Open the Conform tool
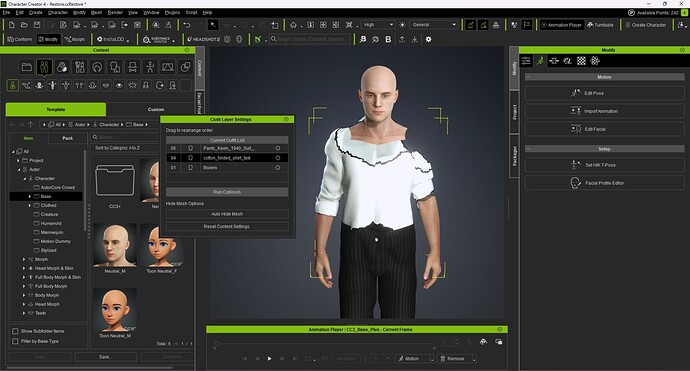Viewport: 690px width, 371px height. [x=20, y=39]
